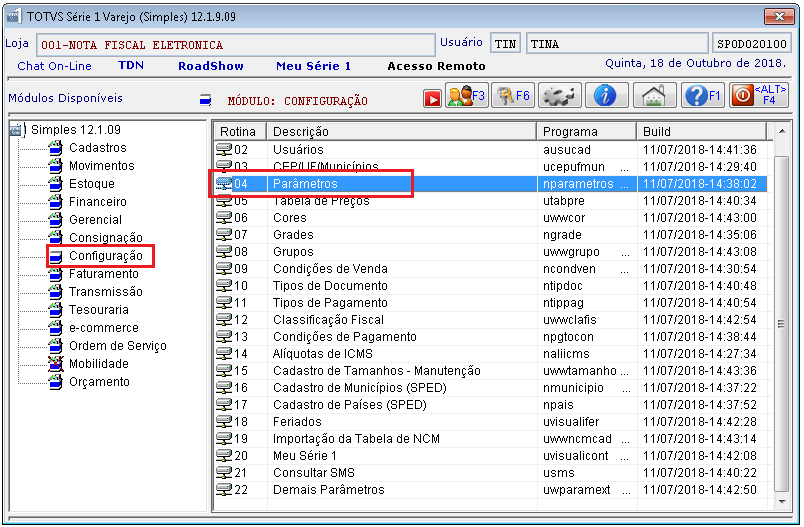This screenshot has height=527, width=804.
Task: Select the Movimentos module icon
Action: [55, 166]
